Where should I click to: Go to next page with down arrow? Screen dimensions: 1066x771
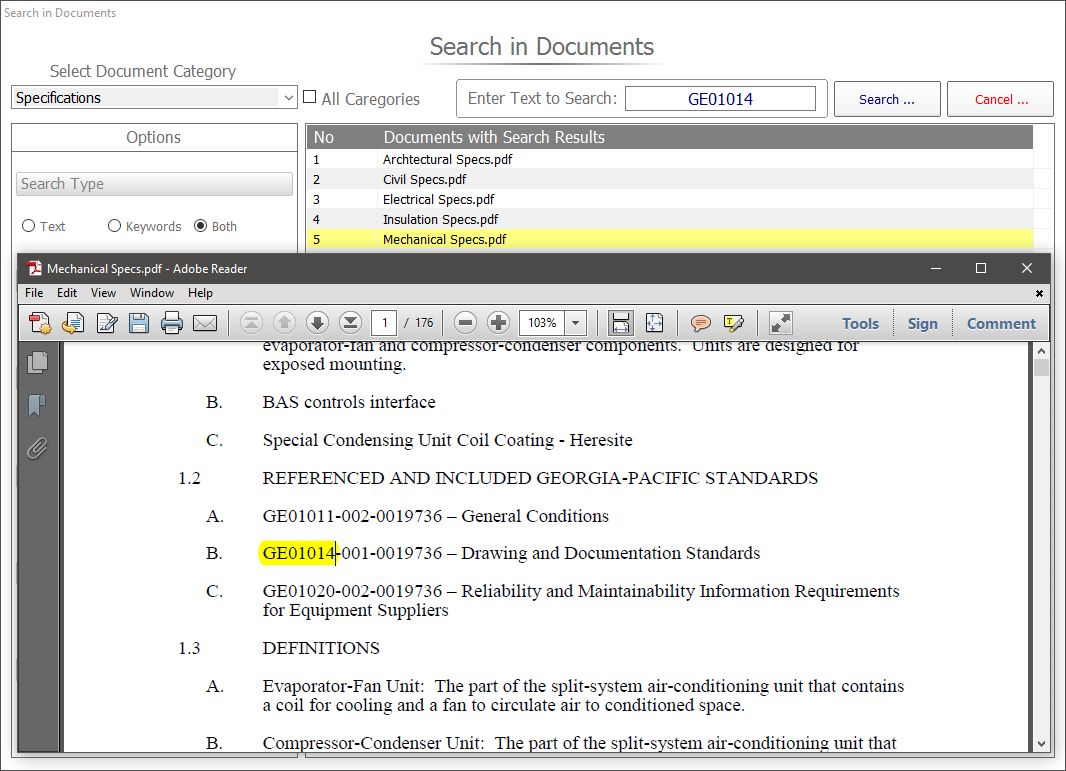317,323
